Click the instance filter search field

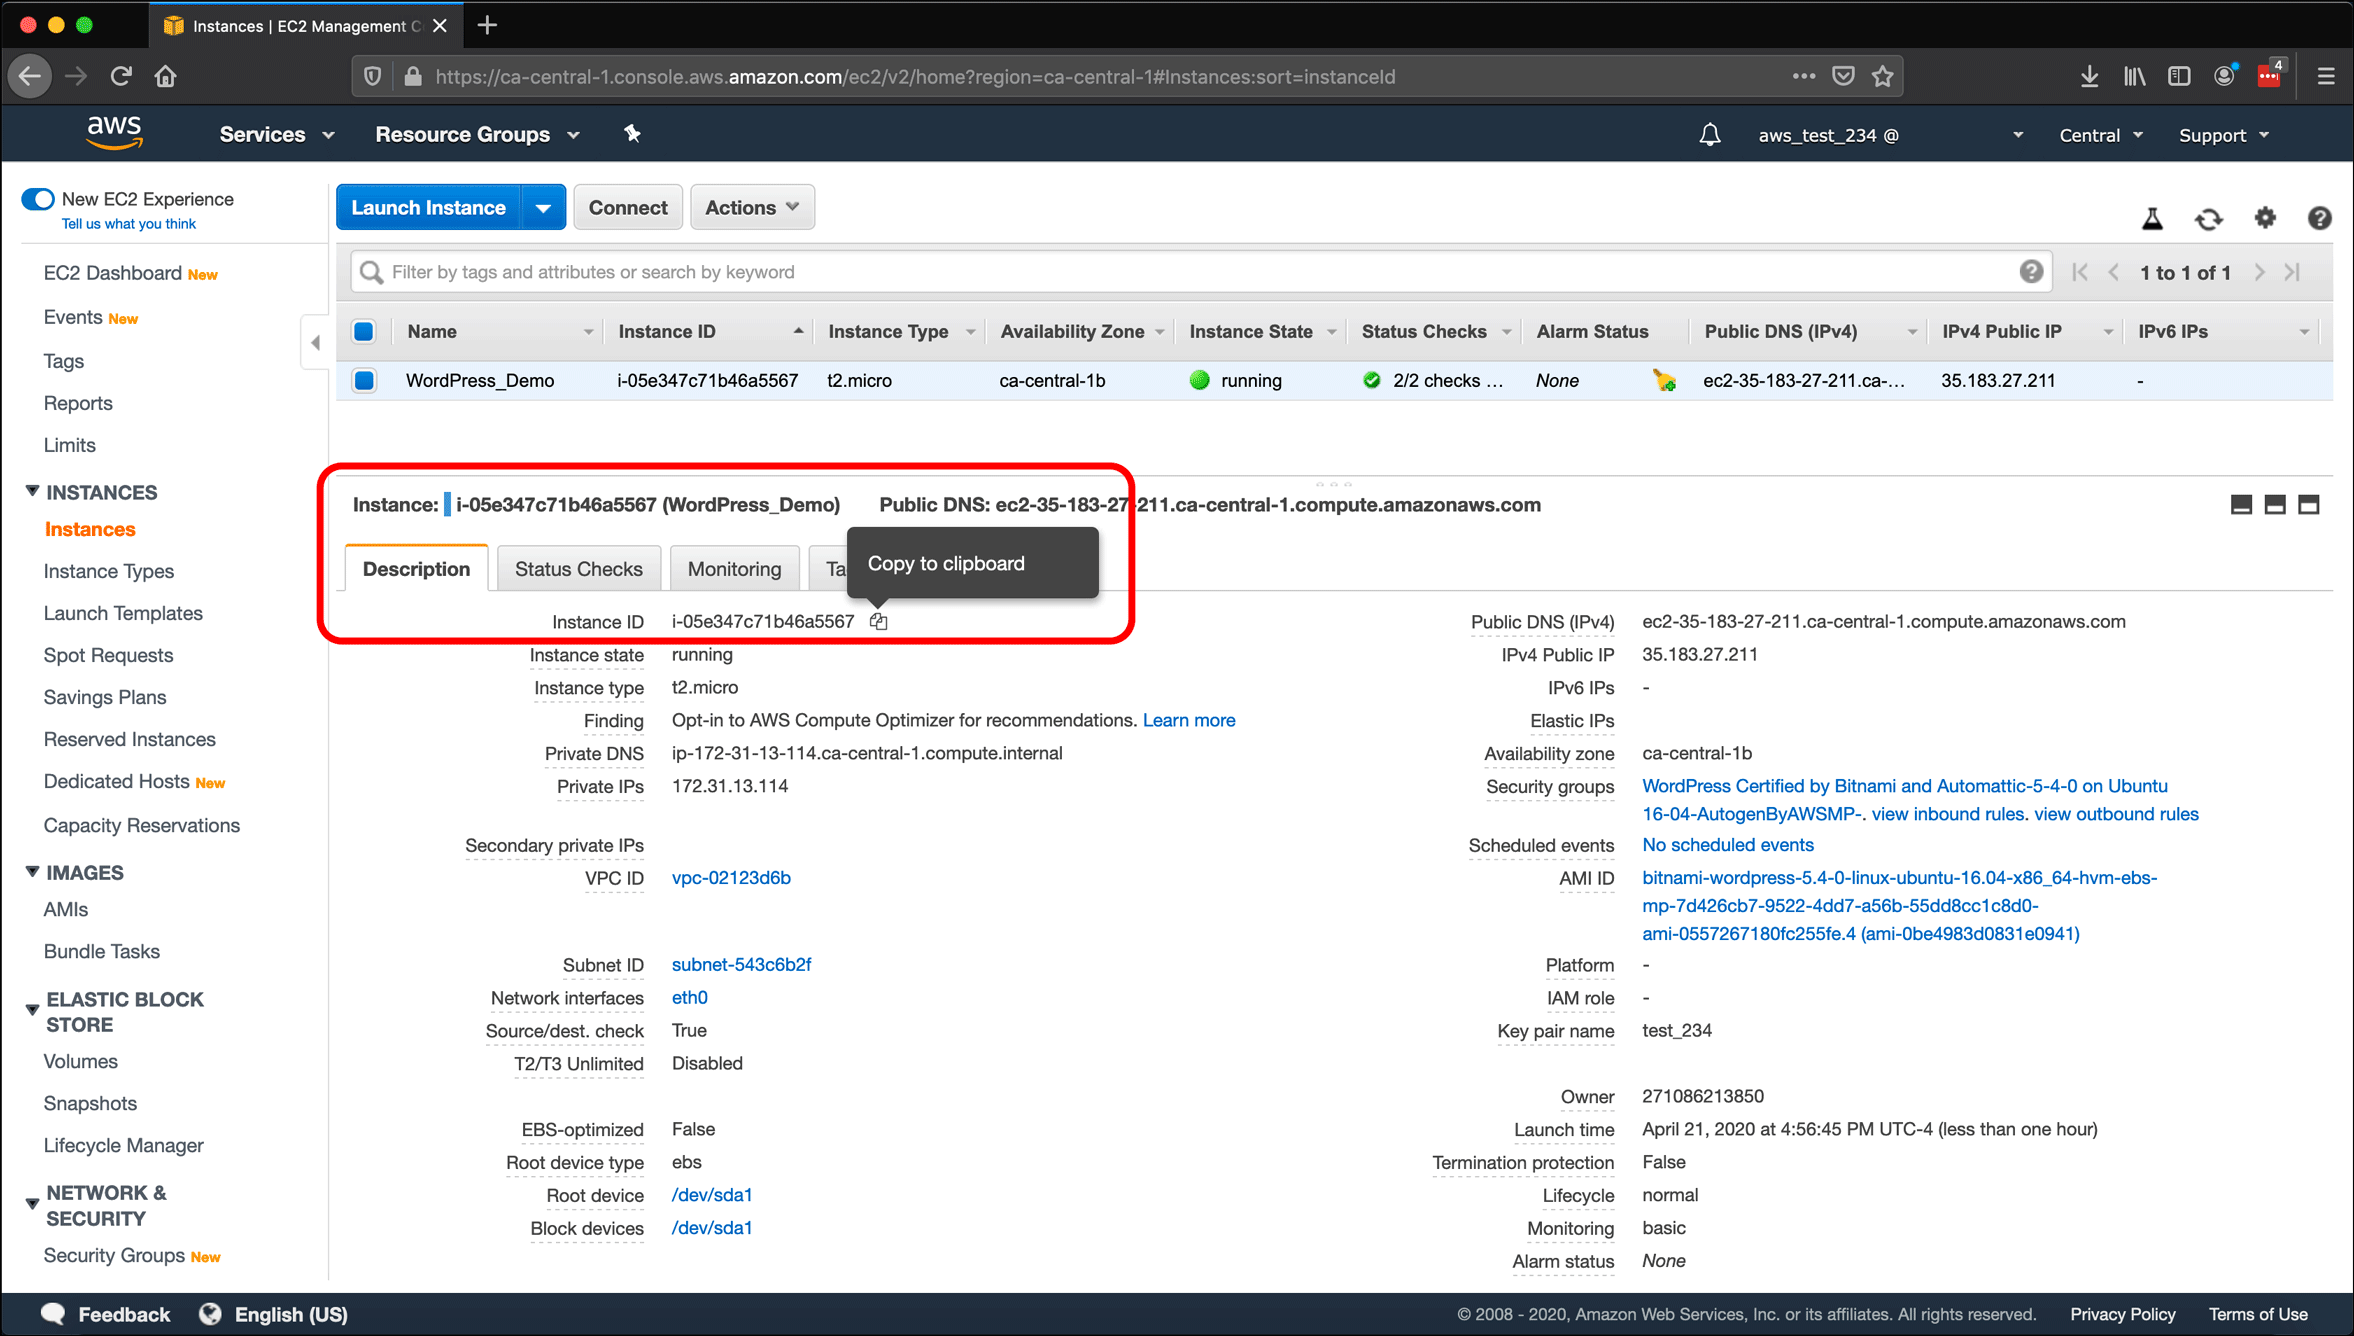tap(1200, 272)
